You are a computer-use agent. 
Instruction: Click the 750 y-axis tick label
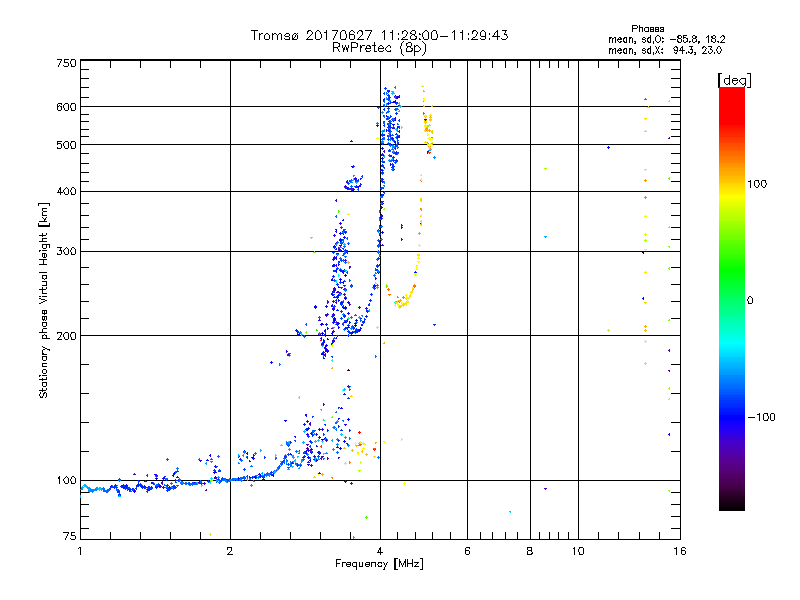pyautogui.click(x=66, y=63)
